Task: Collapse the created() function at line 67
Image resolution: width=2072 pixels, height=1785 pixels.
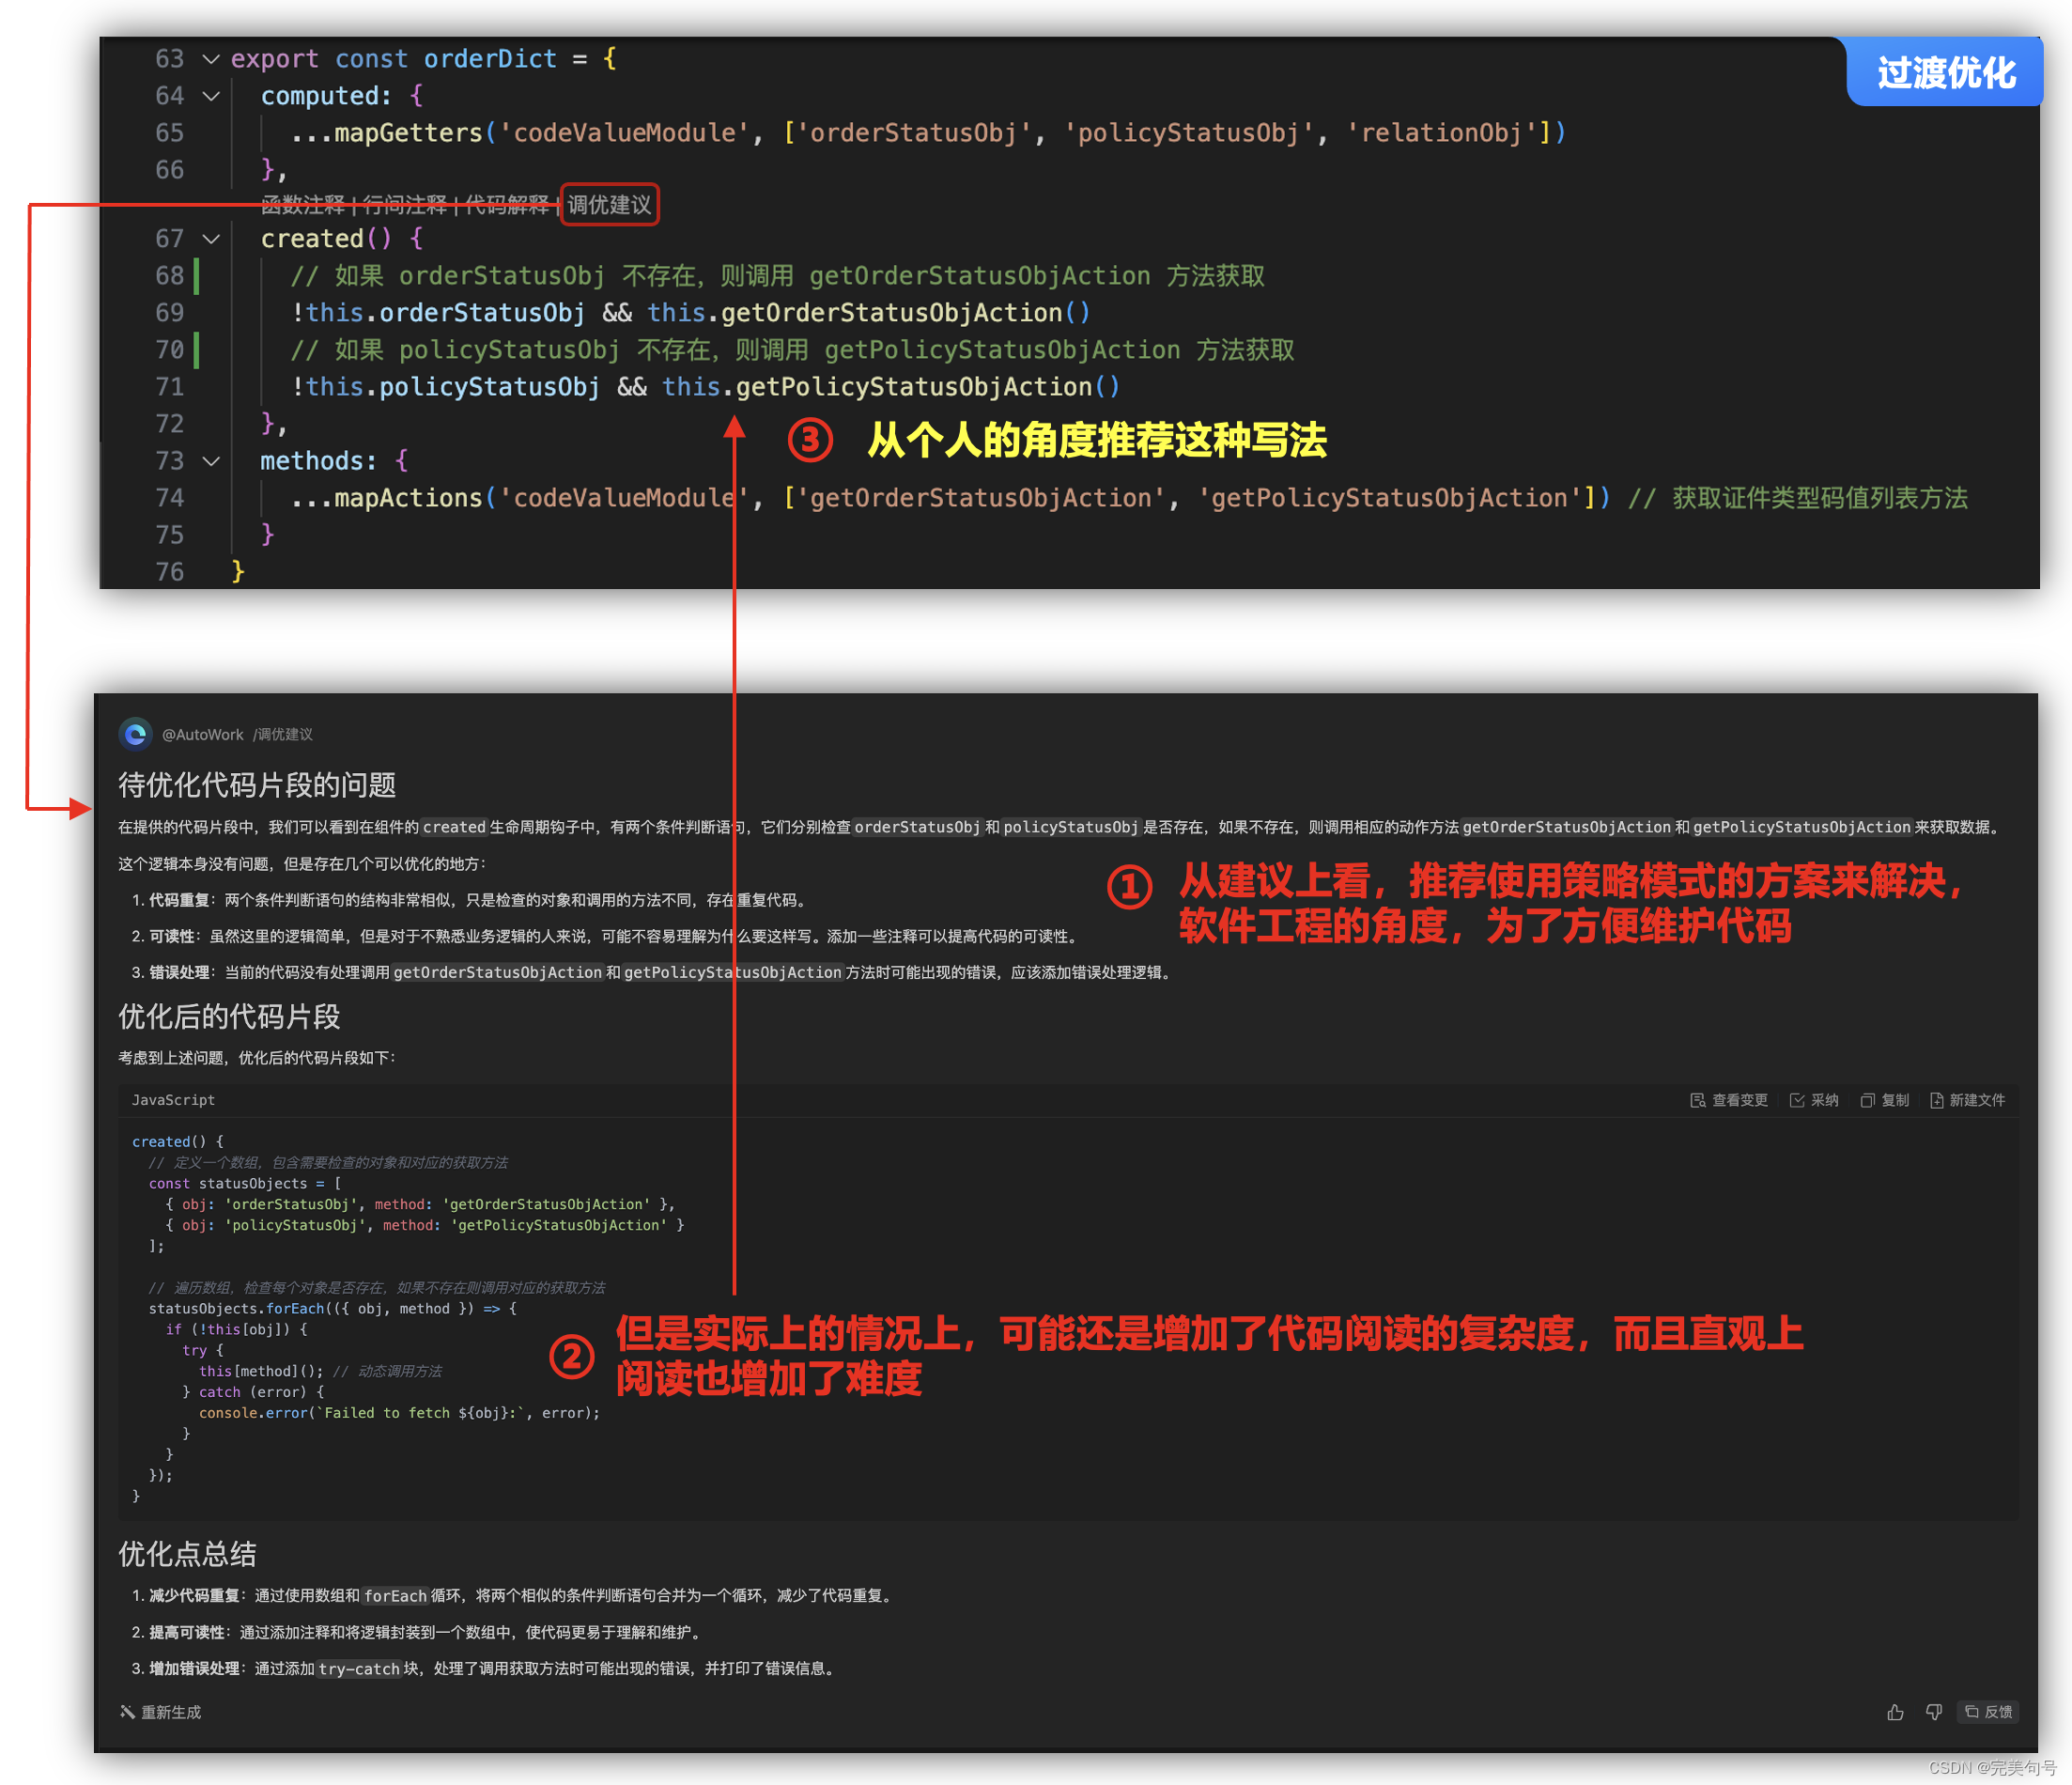Action: [x=211, y=239]
